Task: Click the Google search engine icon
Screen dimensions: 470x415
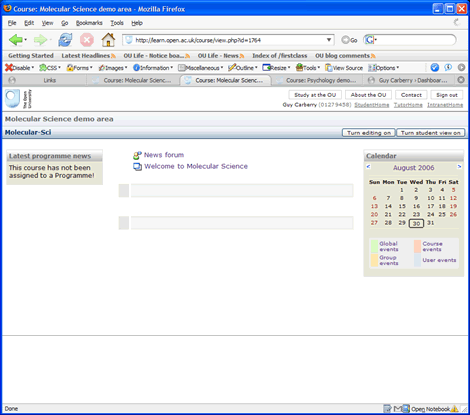Action: [369, 40]
